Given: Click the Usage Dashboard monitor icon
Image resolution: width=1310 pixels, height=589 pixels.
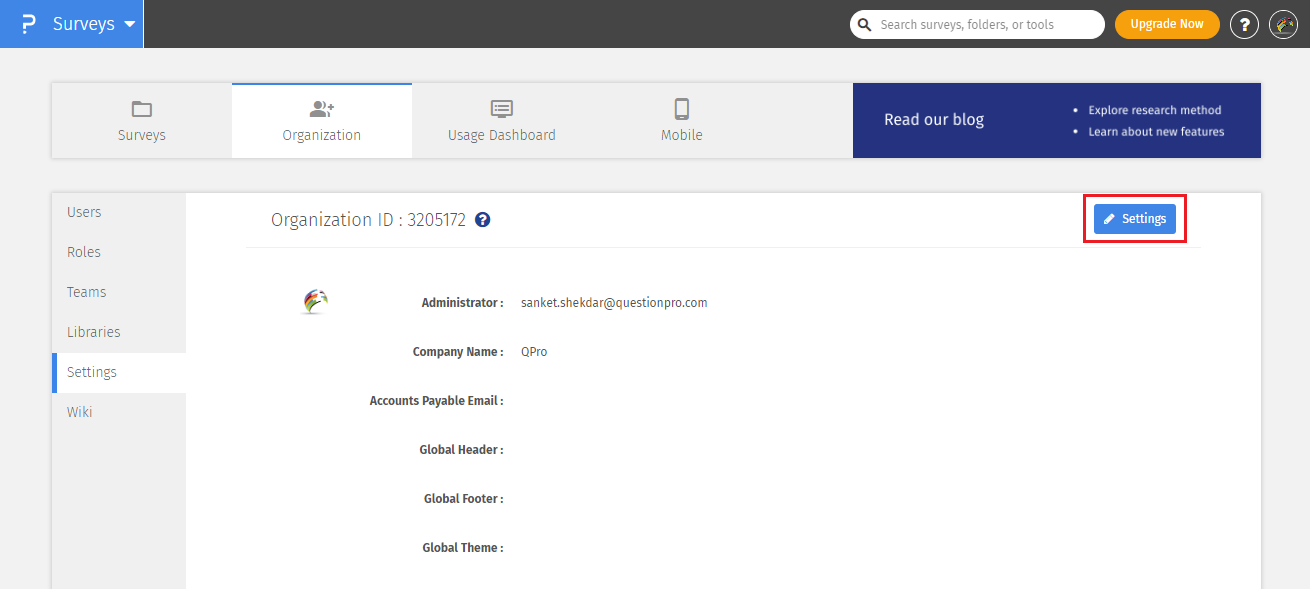Looking at the screenshot, I should 502,109.
